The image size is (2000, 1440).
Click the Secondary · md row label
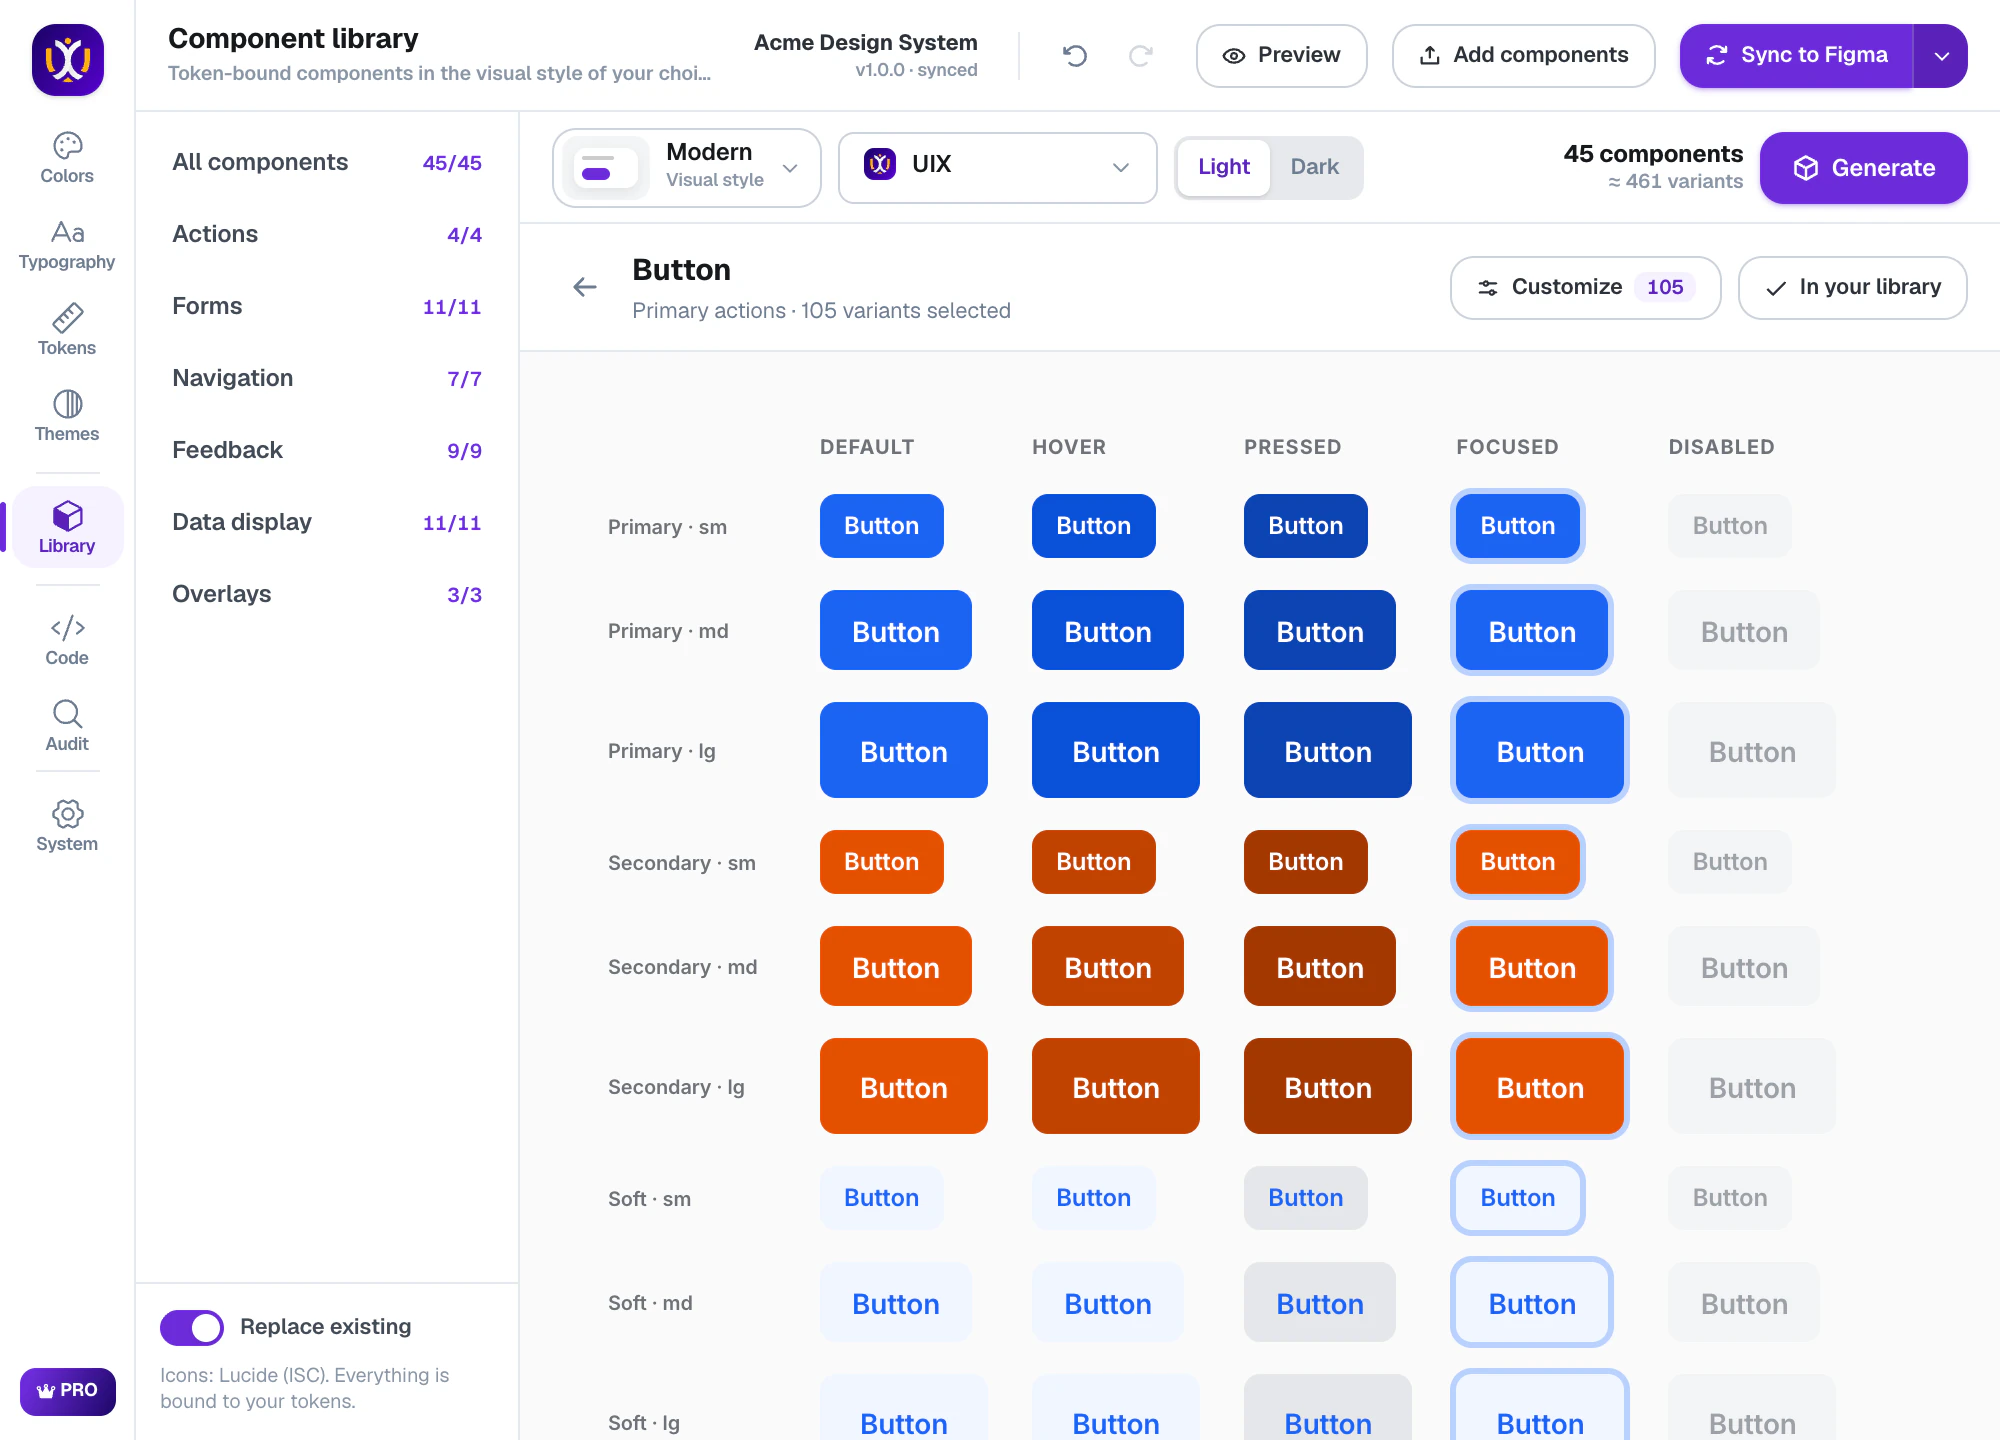(x=682, y=967)
